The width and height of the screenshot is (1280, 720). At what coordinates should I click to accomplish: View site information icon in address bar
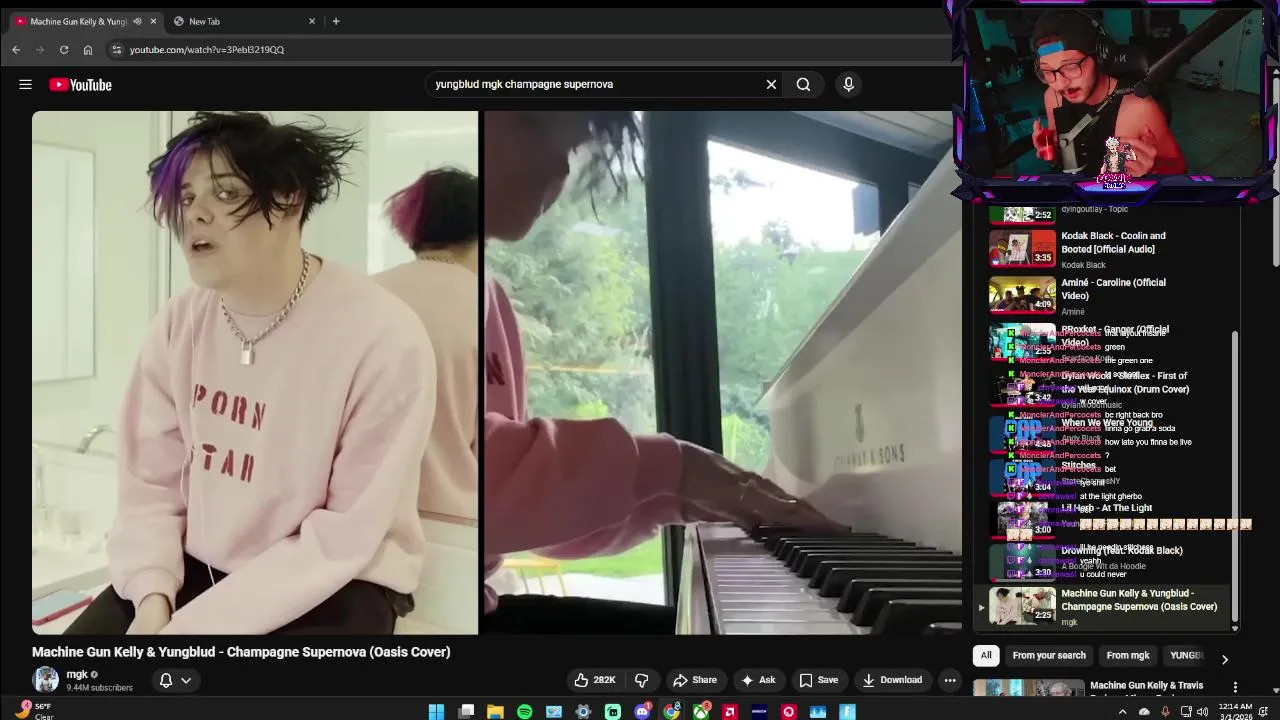tap(116, 50)
